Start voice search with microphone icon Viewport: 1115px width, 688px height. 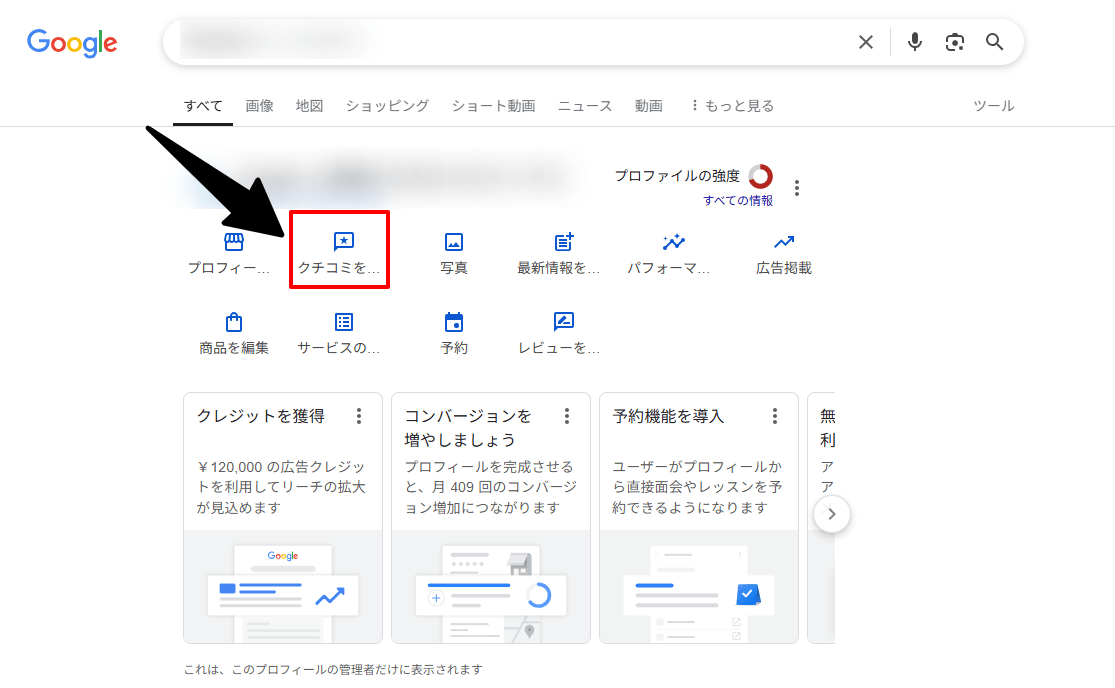(914, 42)
